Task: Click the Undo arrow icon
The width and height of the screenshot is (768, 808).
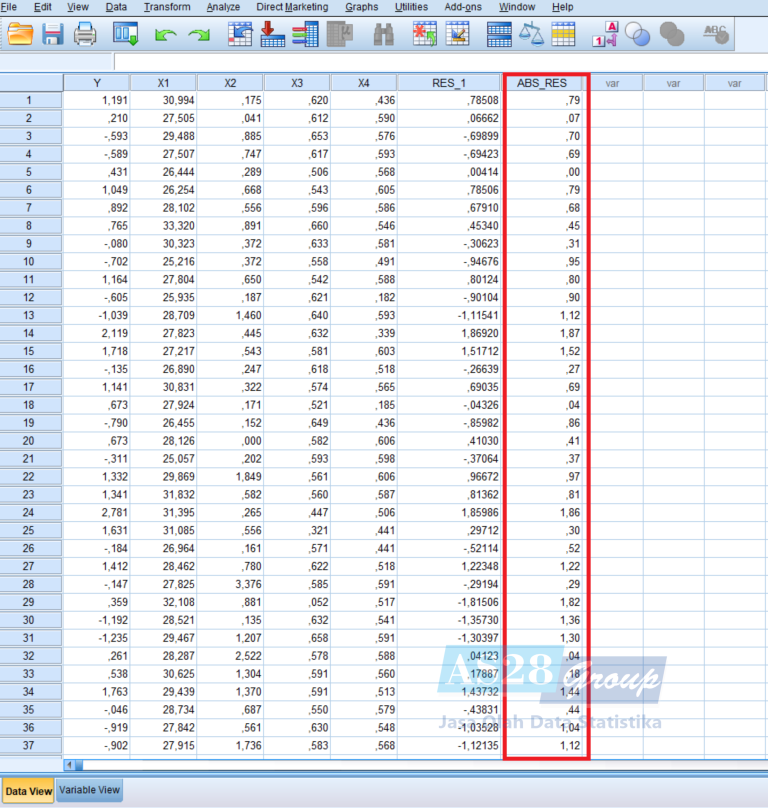Action: coord(165,35)
